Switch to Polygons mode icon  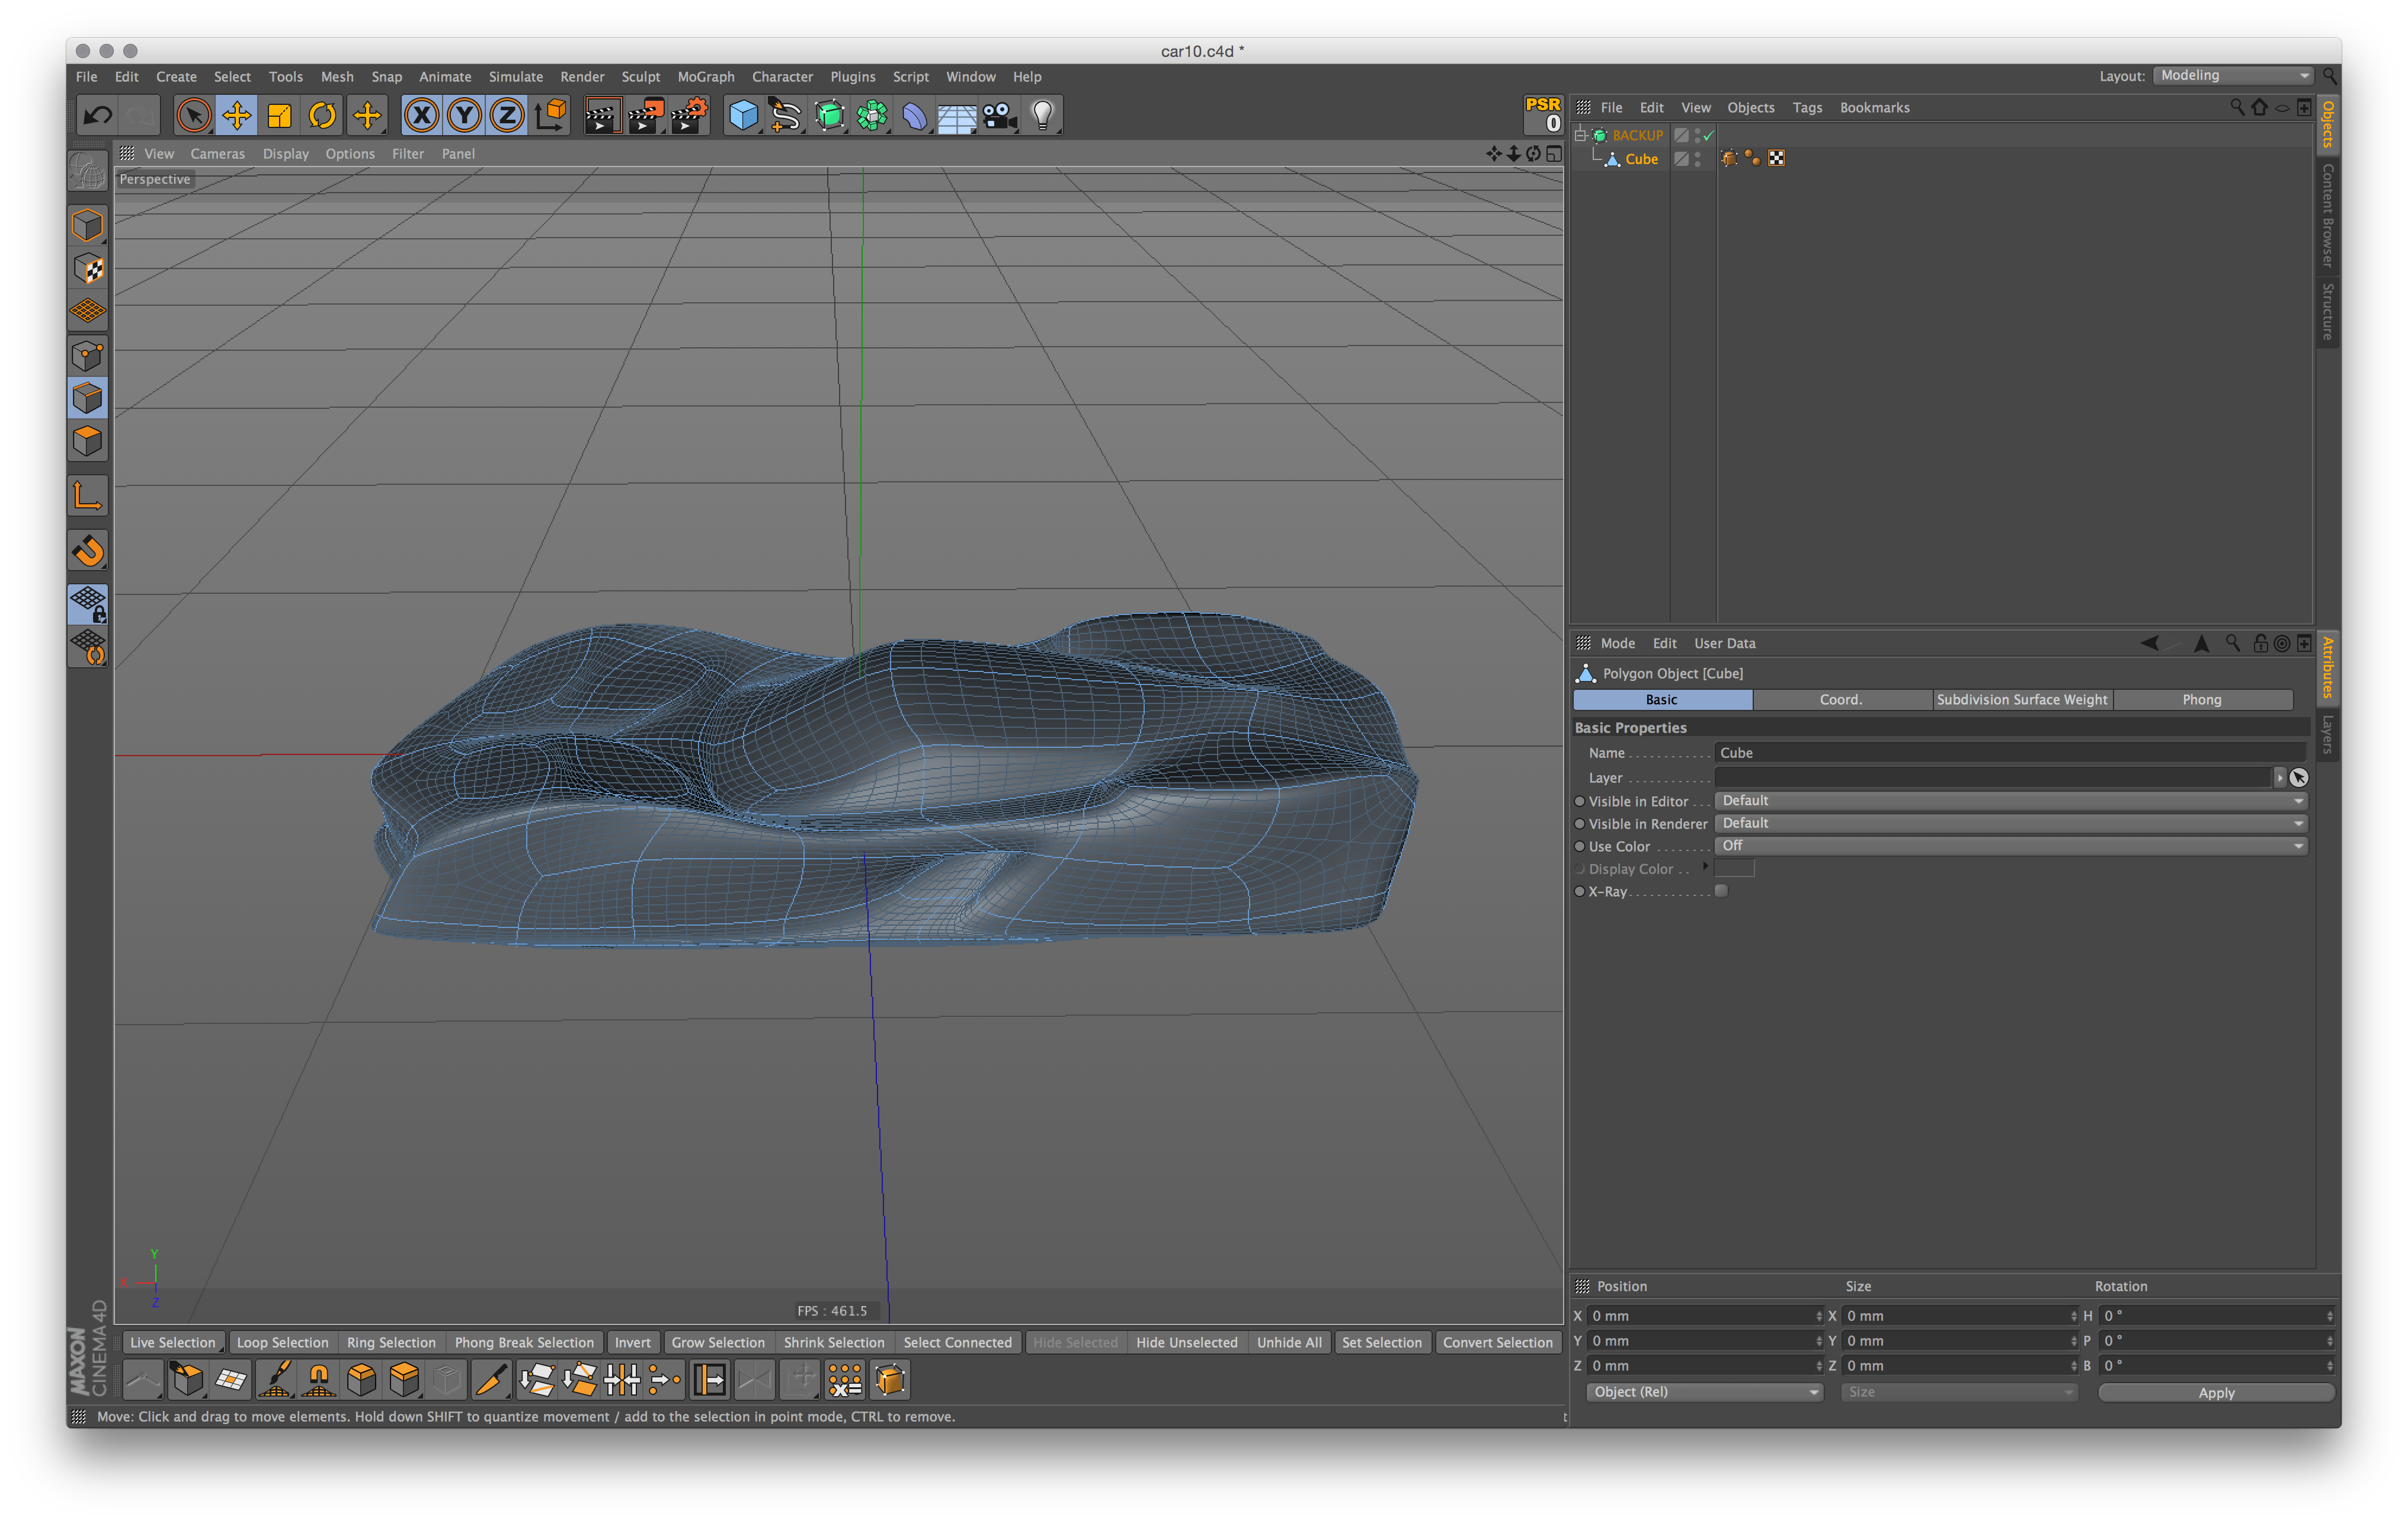88,441
